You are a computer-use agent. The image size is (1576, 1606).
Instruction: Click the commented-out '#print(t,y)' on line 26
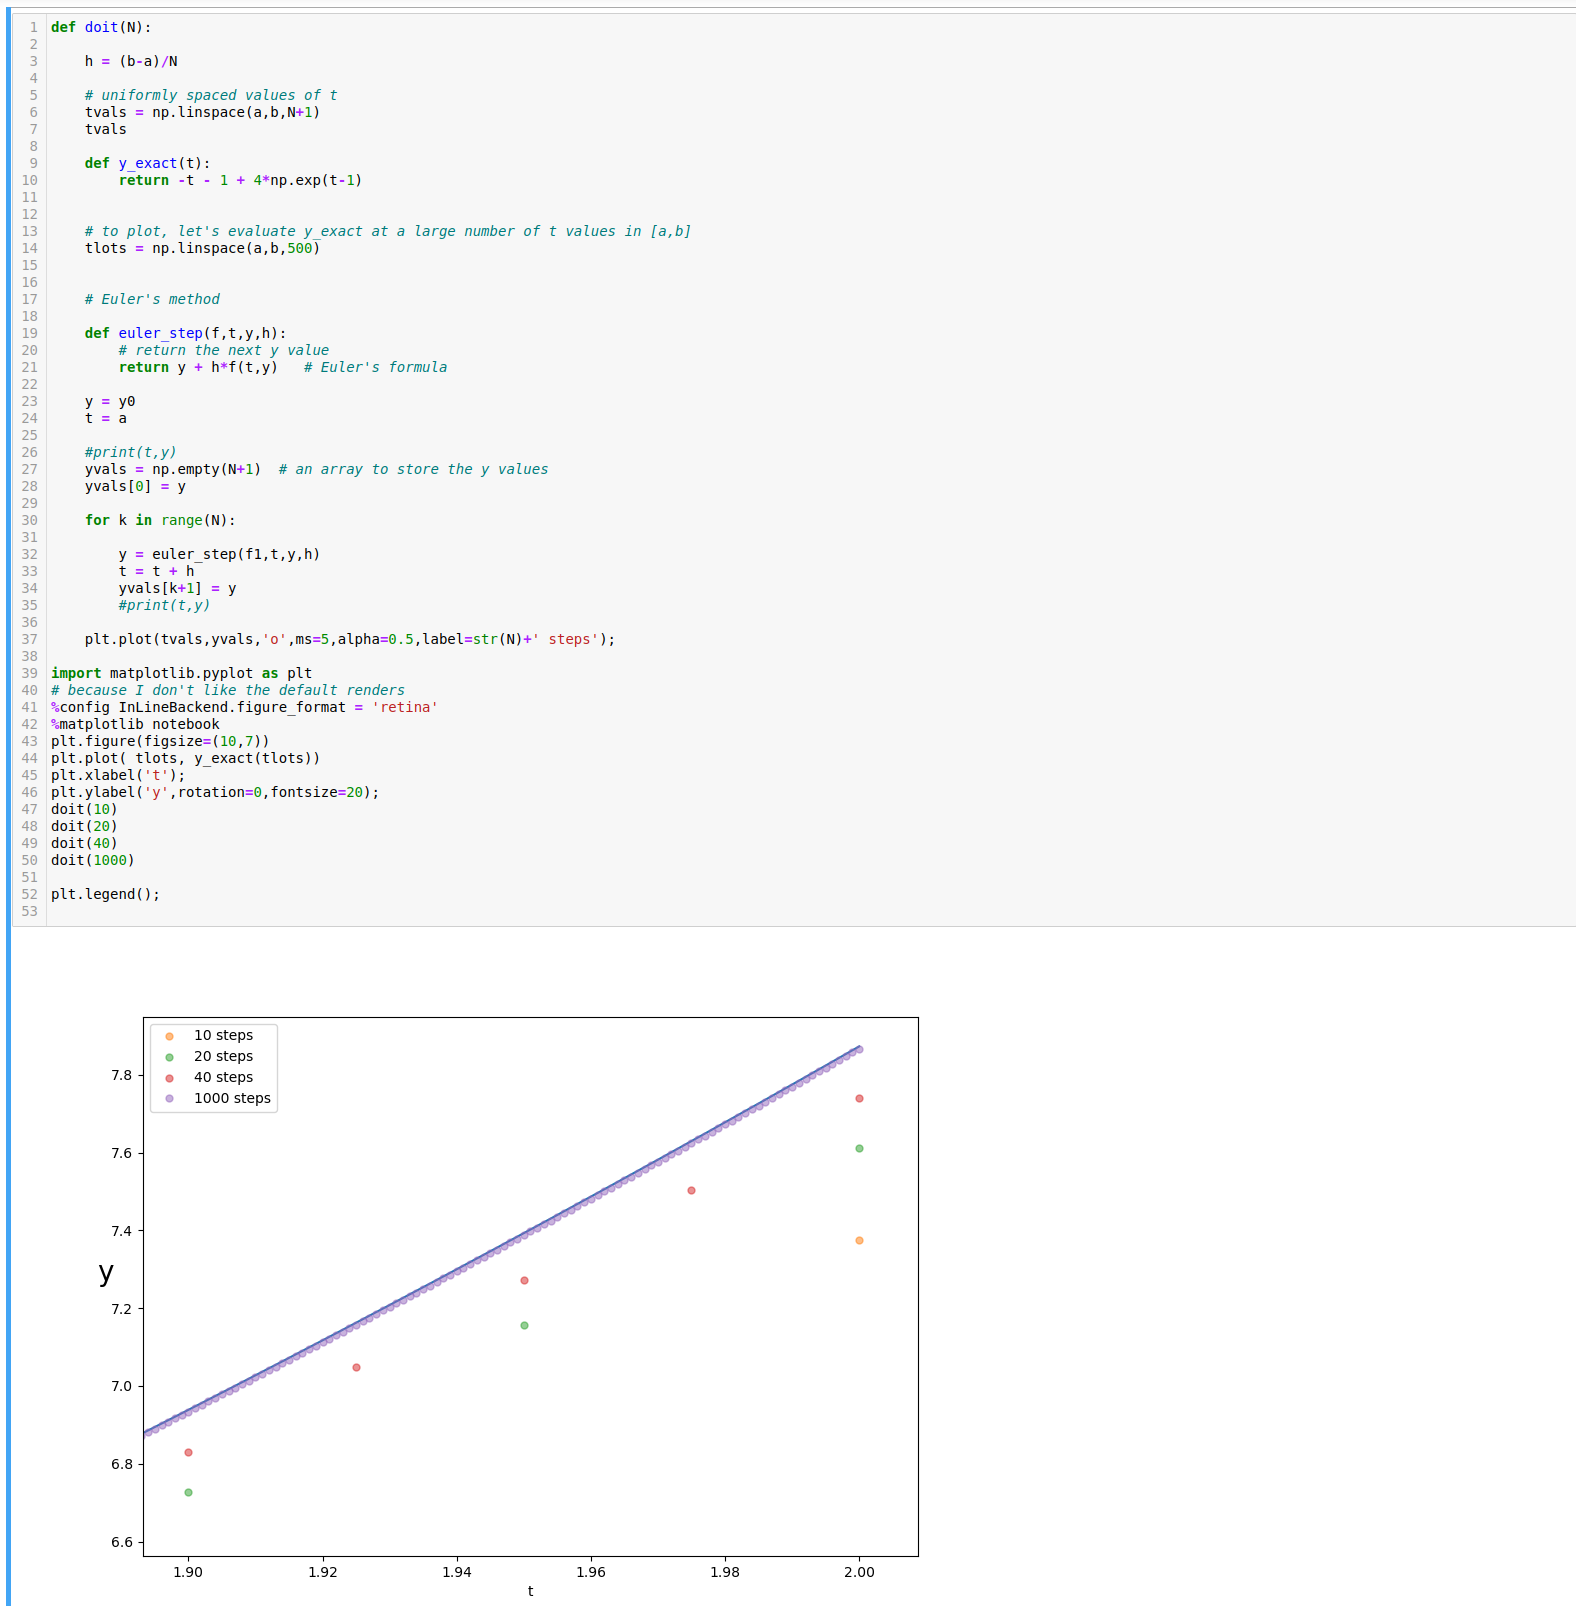(131, 452)
